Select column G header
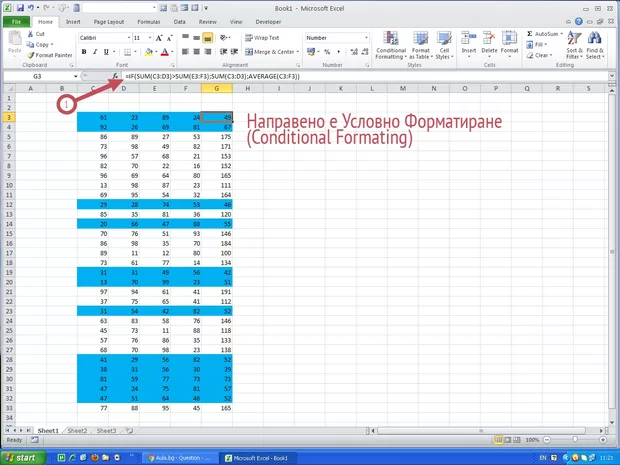This screenshot has width=620, height=465. pos(217,89)
